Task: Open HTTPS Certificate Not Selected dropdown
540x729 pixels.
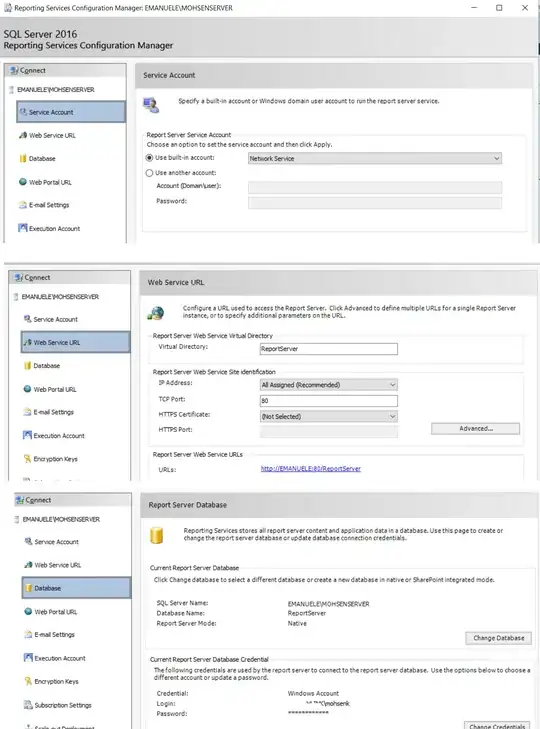Action: 329,417
